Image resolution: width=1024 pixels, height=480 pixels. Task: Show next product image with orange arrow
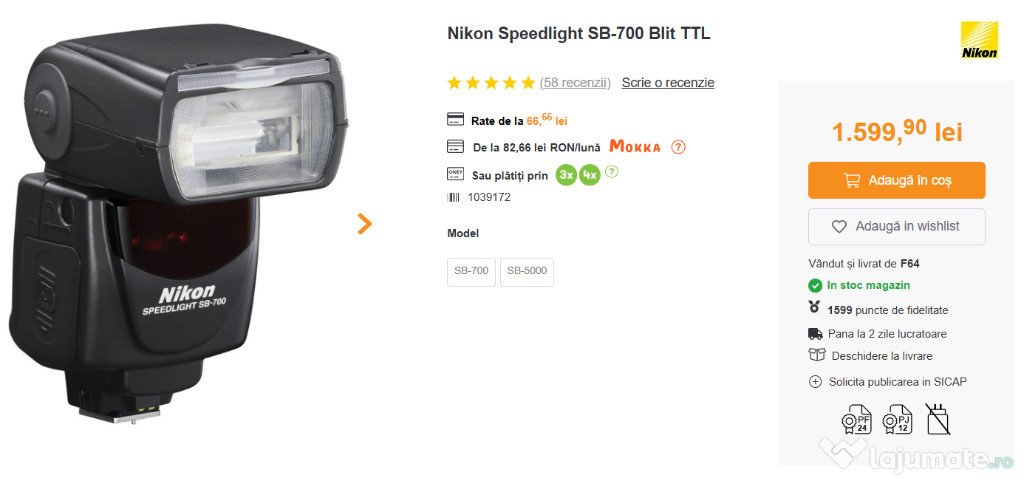pos(364,224)
